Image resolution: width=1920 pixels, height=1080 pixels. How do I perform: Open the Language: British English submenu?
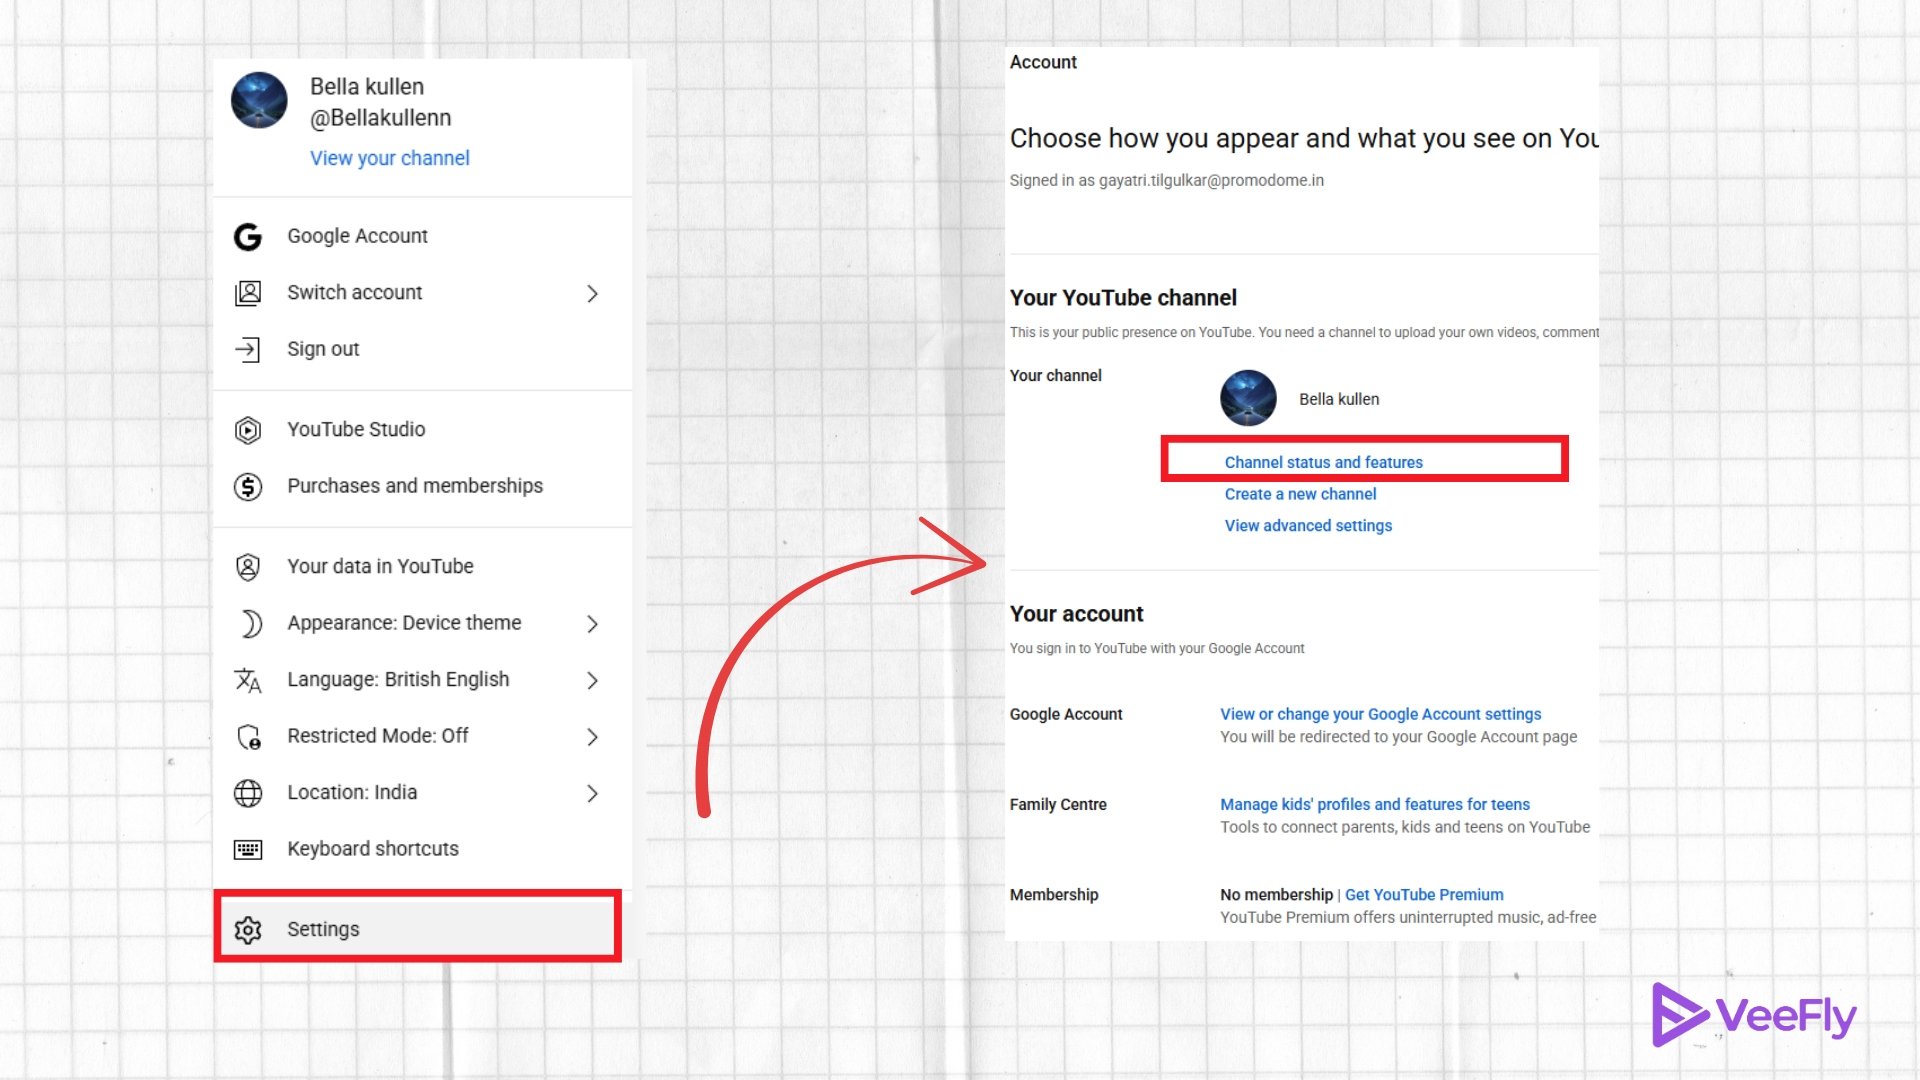398,680
